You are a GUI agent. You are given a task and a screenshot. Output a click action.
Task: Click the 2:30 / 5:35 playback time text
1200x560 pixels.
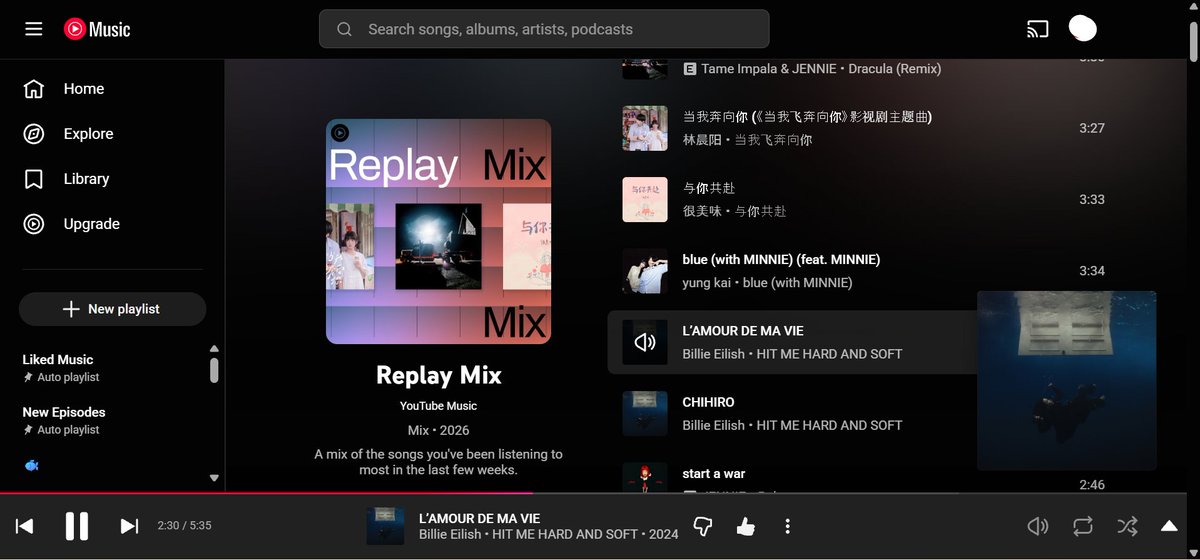pos(184,526)
